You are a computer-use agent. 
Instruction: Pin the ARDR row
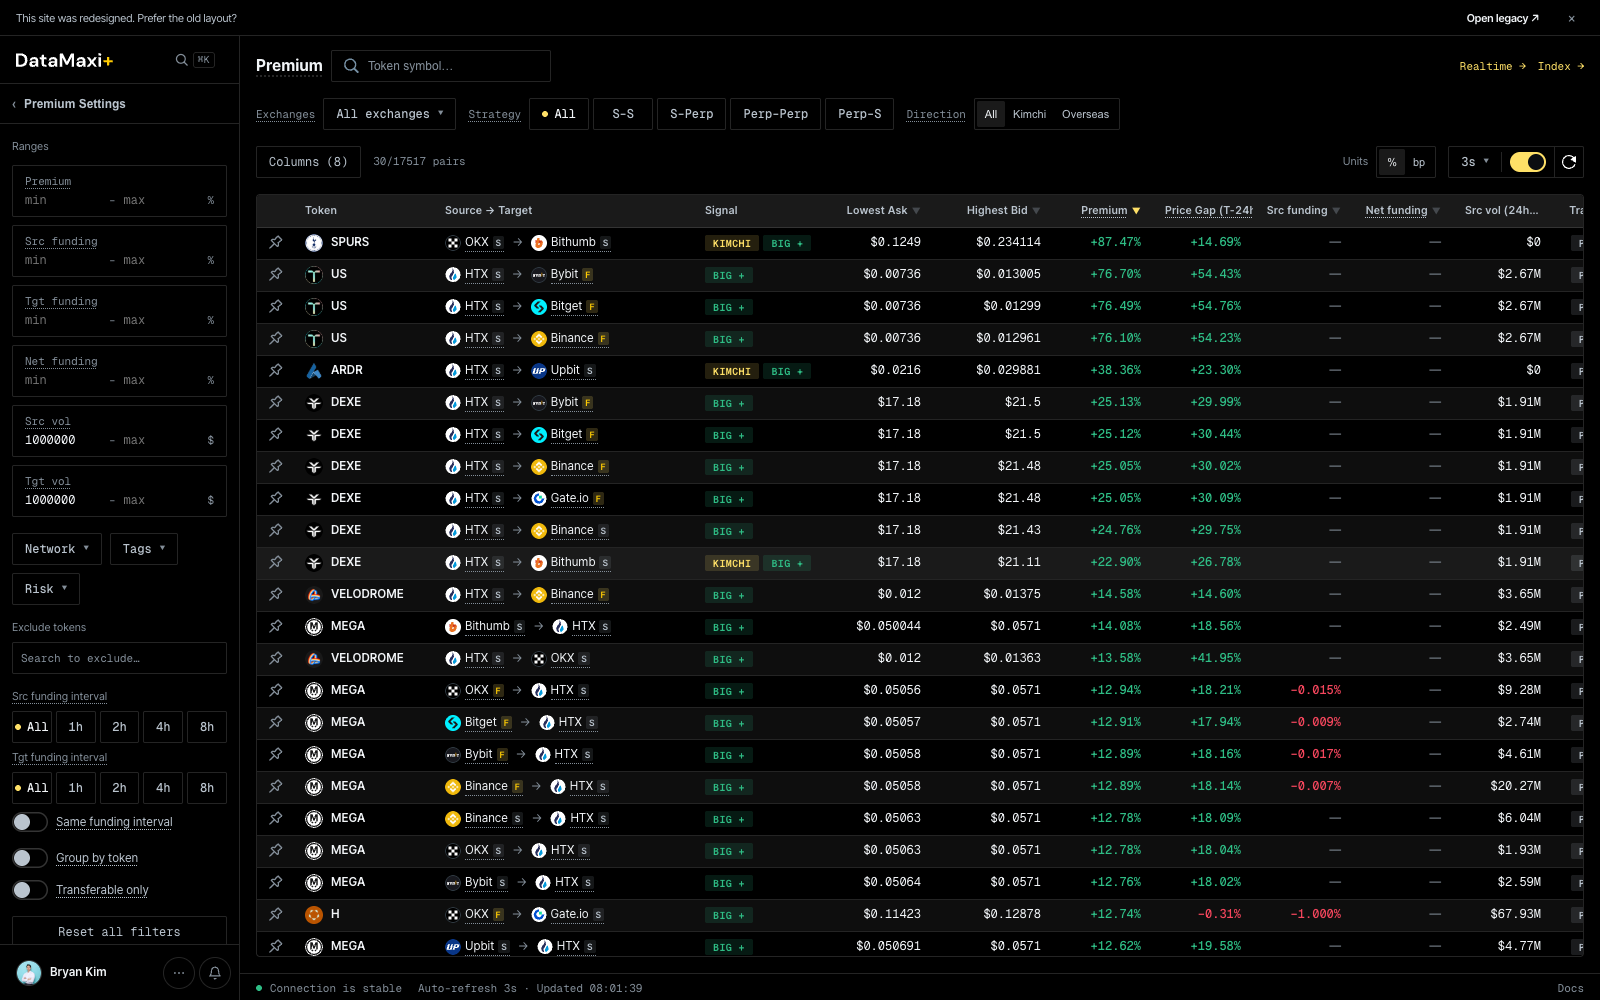pos(275,370)
